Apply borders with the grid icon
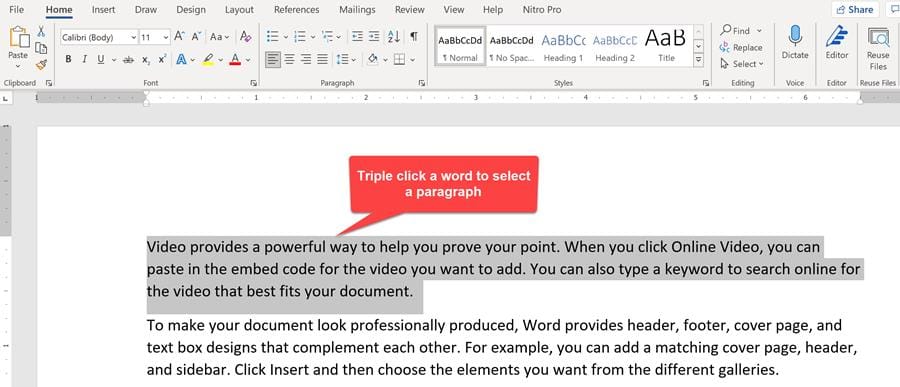The image size is (900, 387). [400, 59]
